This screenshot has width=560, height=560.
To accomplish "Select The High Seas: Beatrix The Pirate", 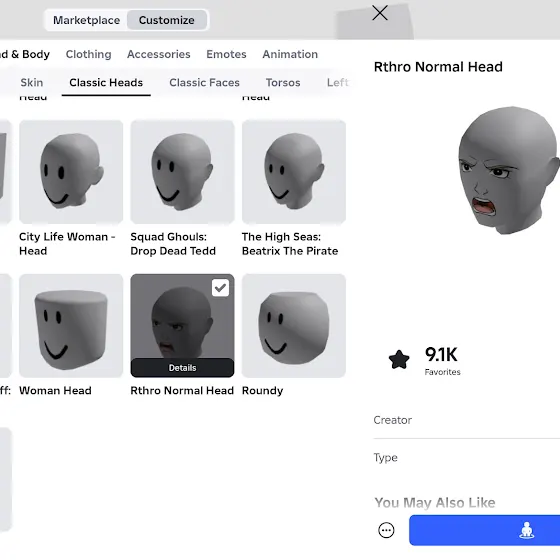I will pos(294,172).
